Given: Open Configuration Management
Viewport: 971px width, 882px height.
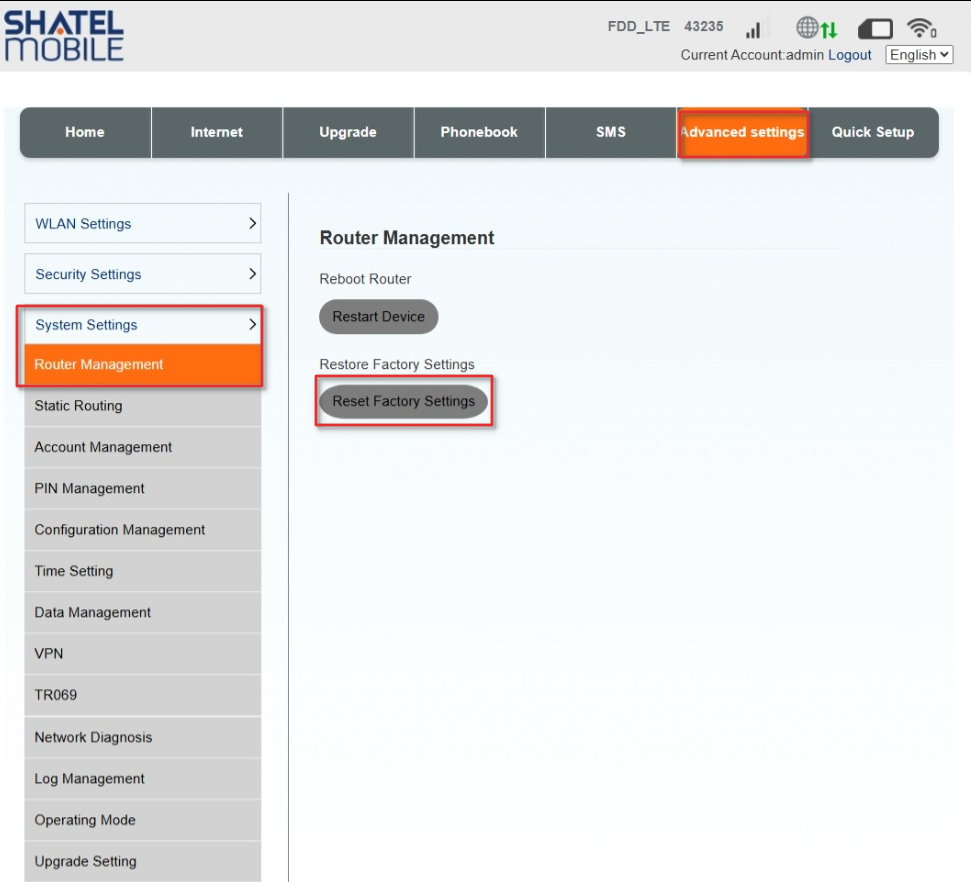Looking at the screenshot, I should click(x=142, y=530).
